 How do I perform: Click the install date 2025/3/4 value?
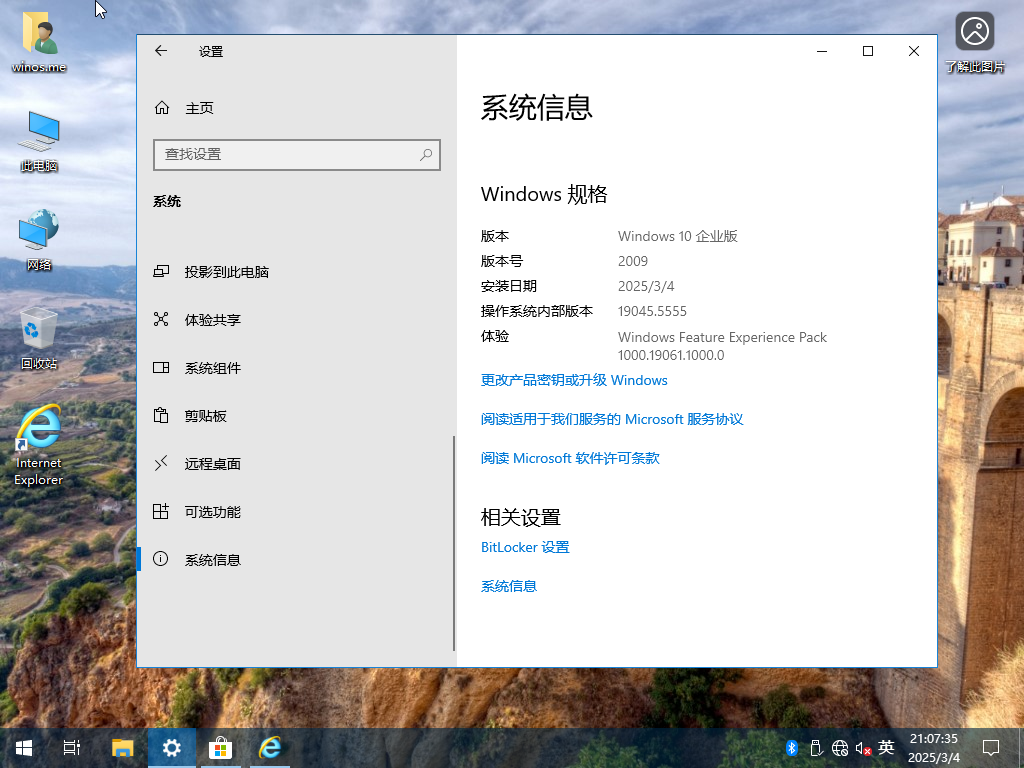646,286
